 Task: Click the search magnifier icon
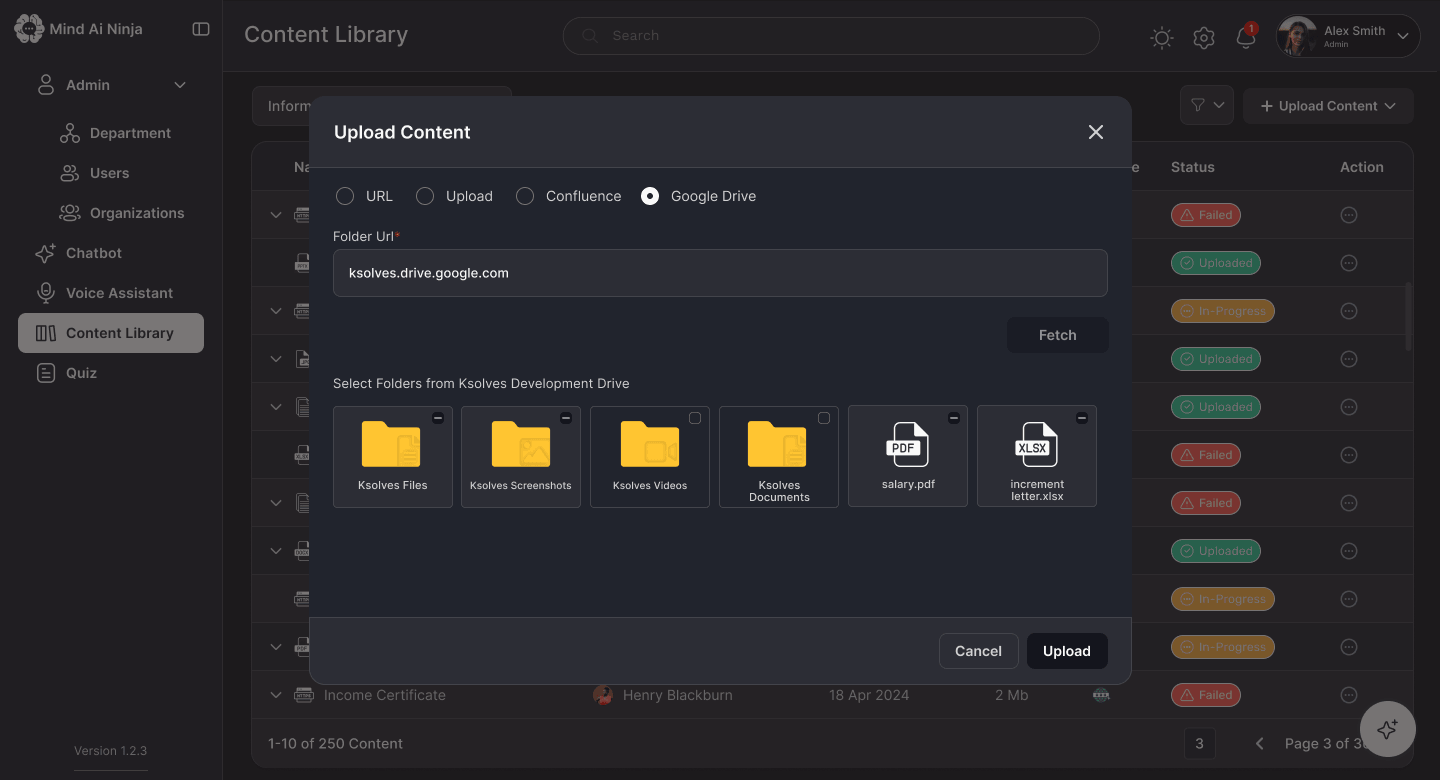(590, 36)
